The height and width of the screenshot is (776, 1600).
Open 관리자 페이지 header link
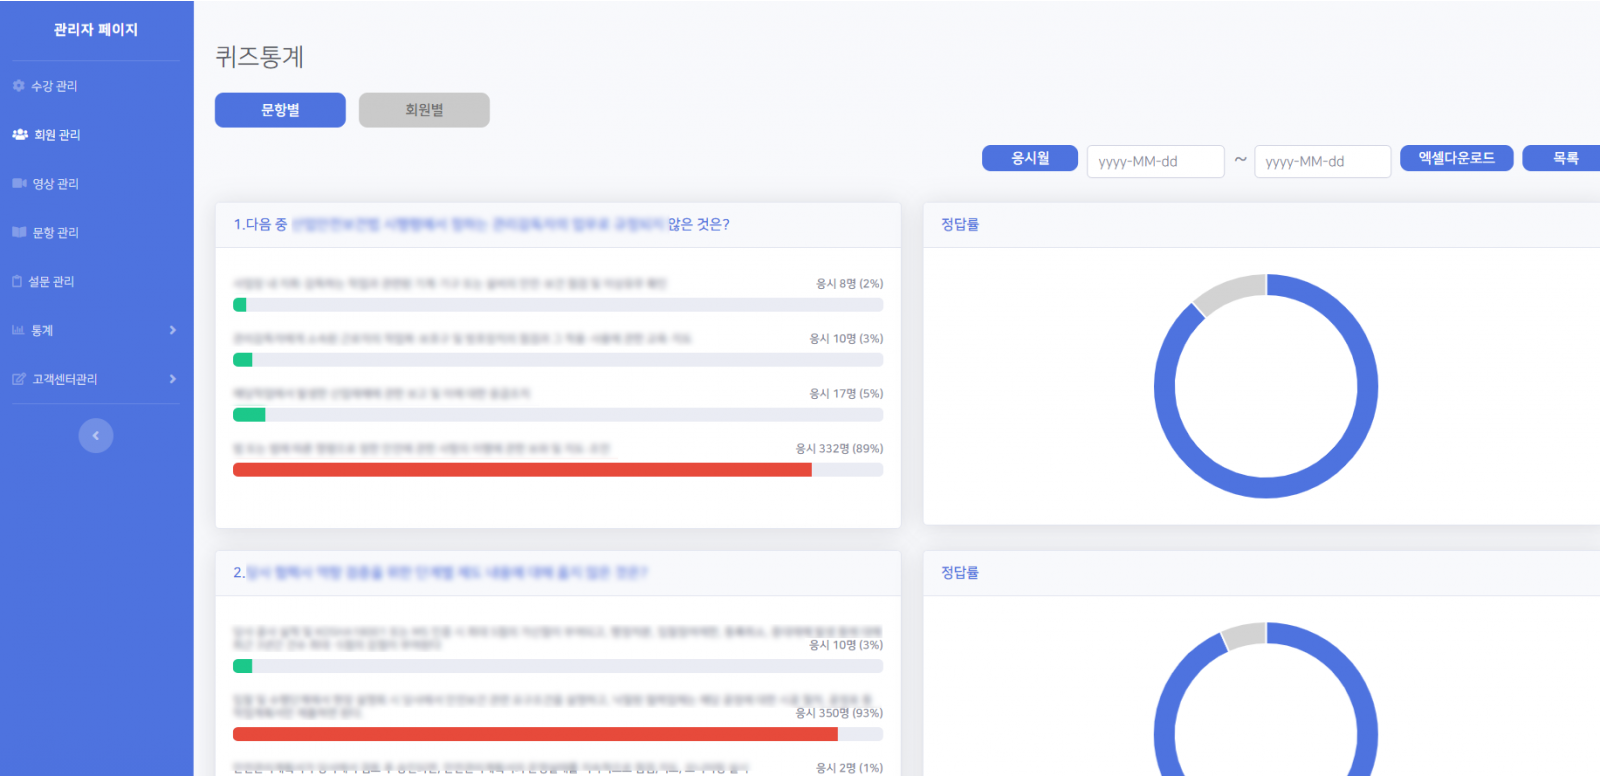pyautogui.click(x=96, y=30)
